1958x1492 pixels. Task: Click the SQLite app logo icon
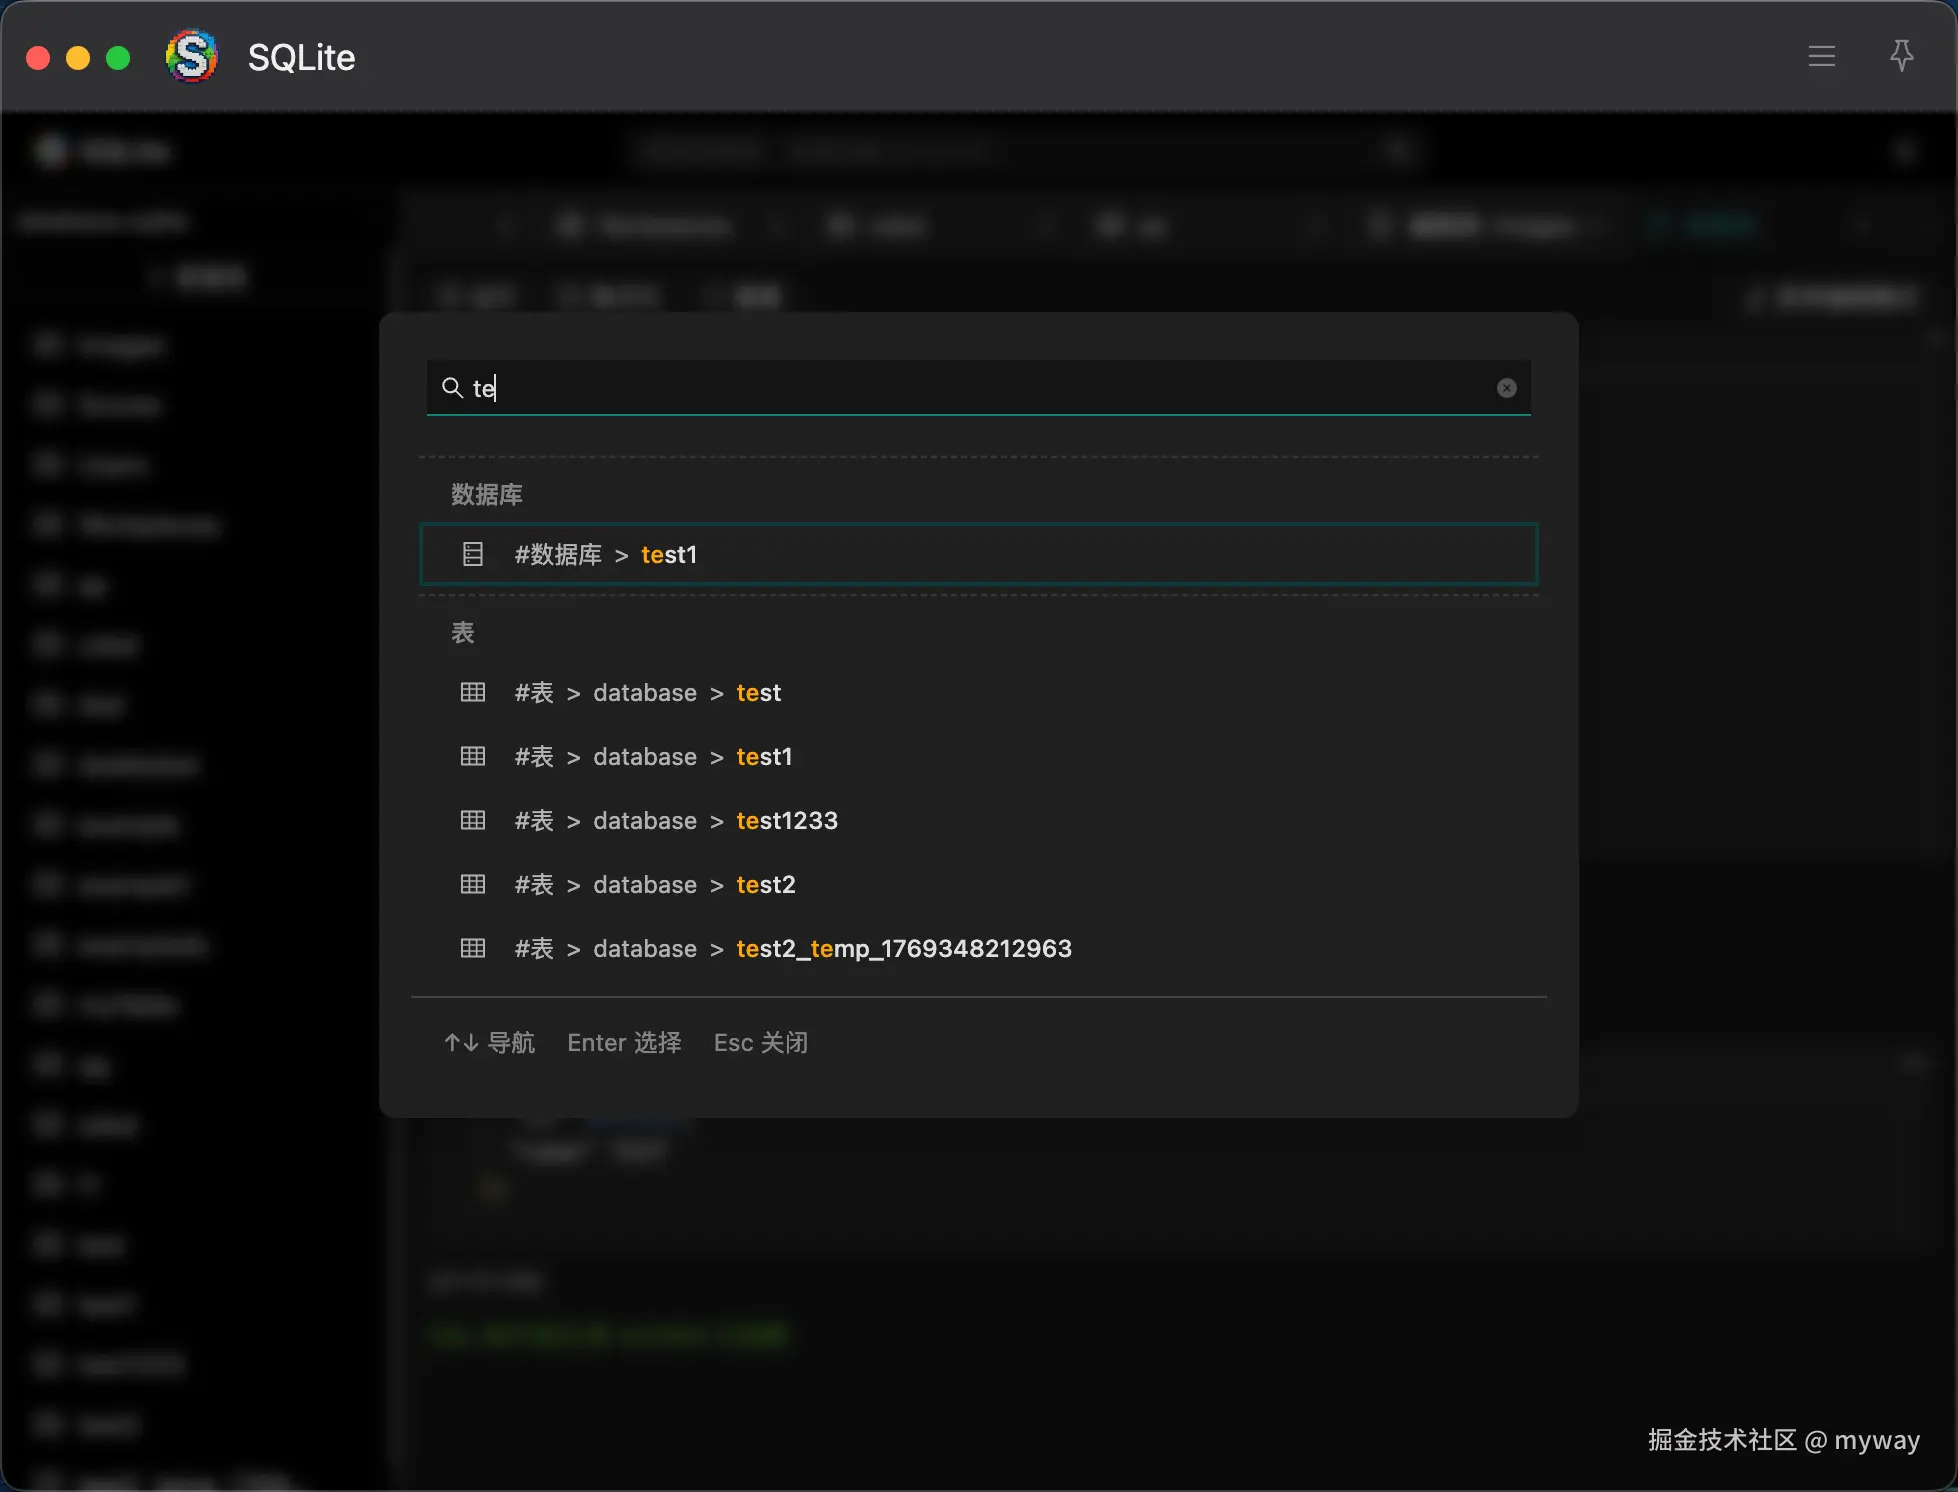[x=191, y=57]
